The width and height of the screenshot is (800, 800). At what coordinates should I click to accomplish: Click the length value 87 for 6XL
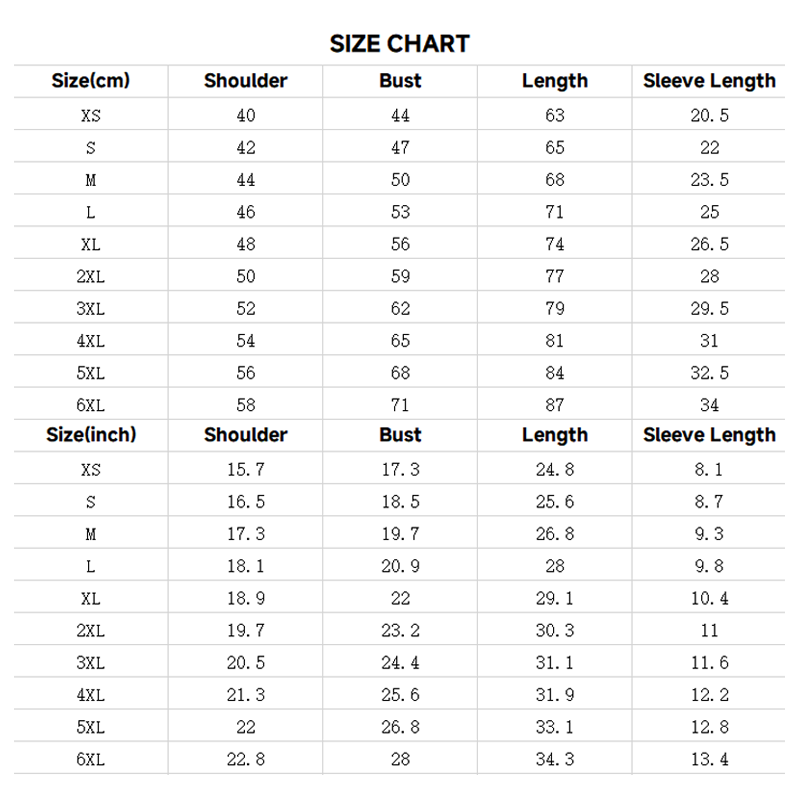click(x=555, y=405)
